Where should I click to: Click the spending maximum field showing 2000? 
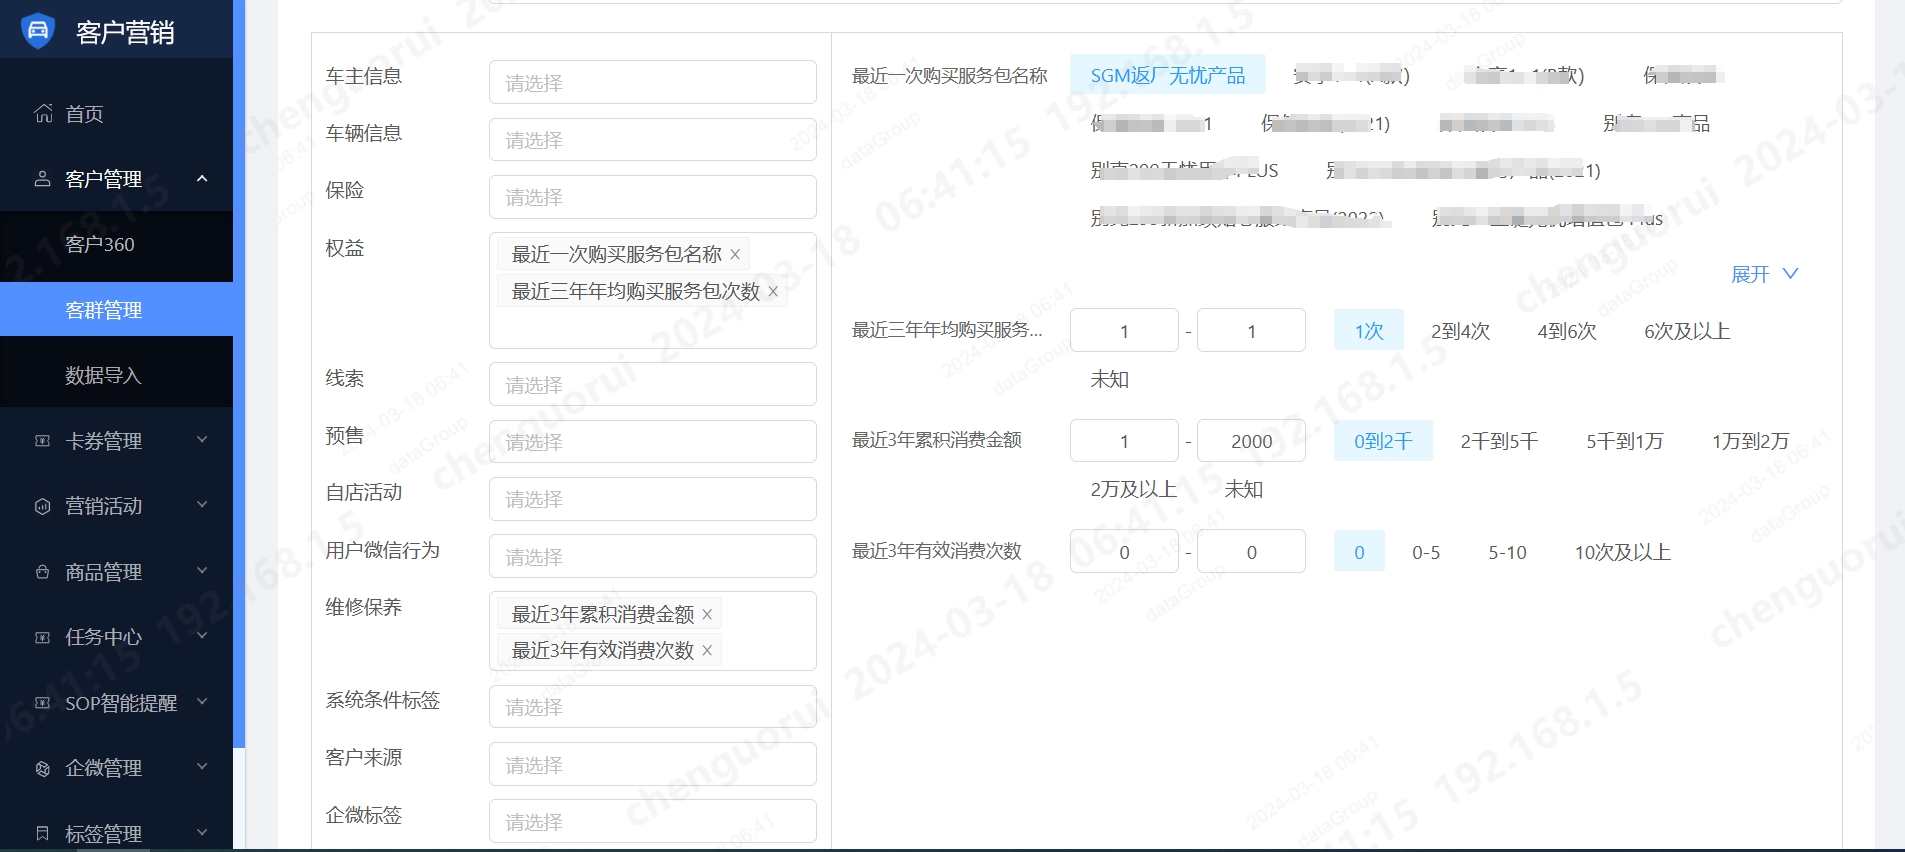[x=1251, y=441]
